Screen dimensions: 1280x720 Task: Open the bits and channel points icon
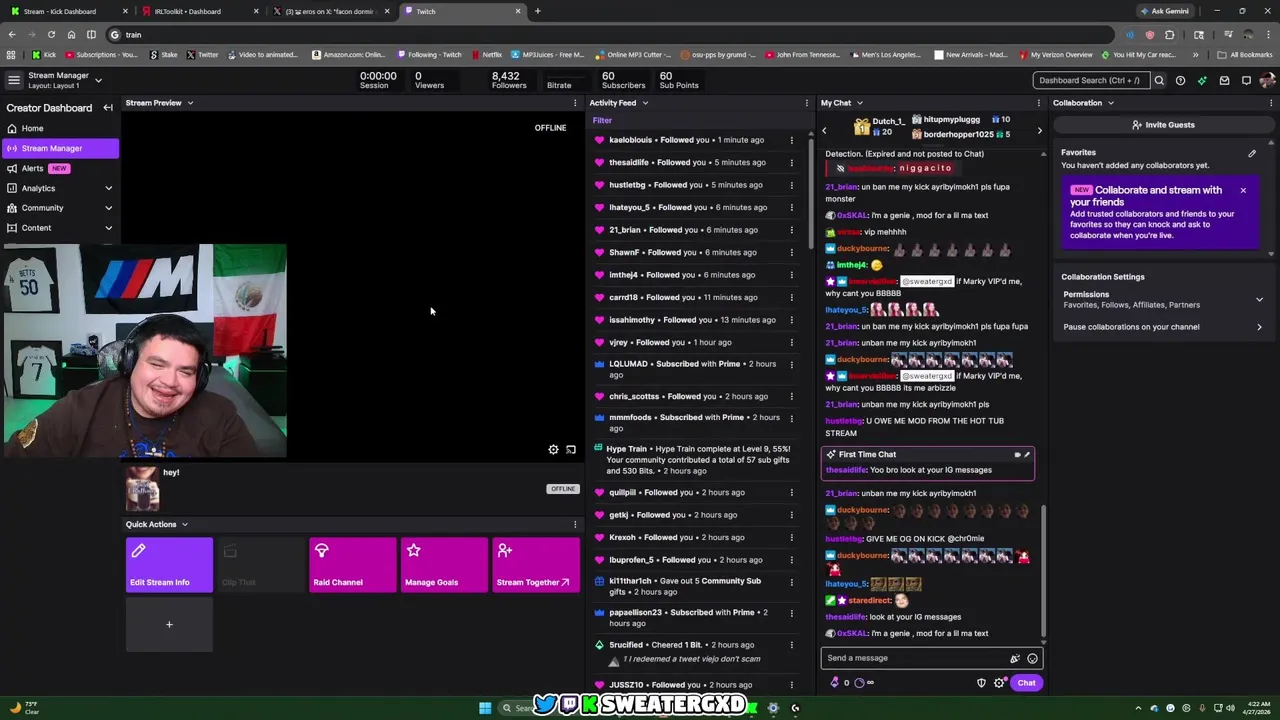[835, 683]
